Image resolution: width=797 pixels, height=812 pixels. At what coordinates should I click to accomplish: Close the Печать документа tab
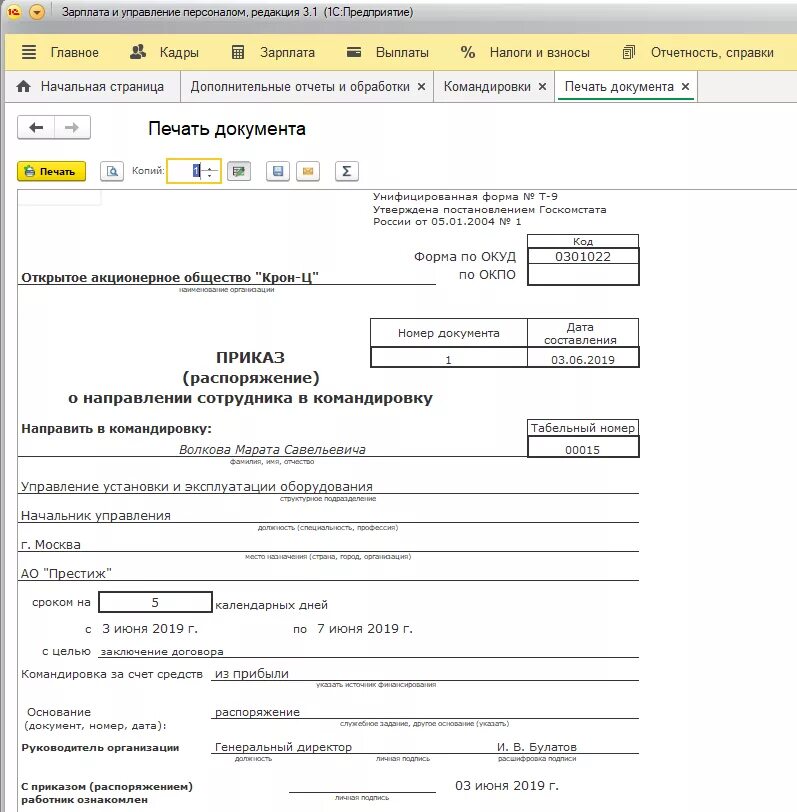(x=685, y=86)
